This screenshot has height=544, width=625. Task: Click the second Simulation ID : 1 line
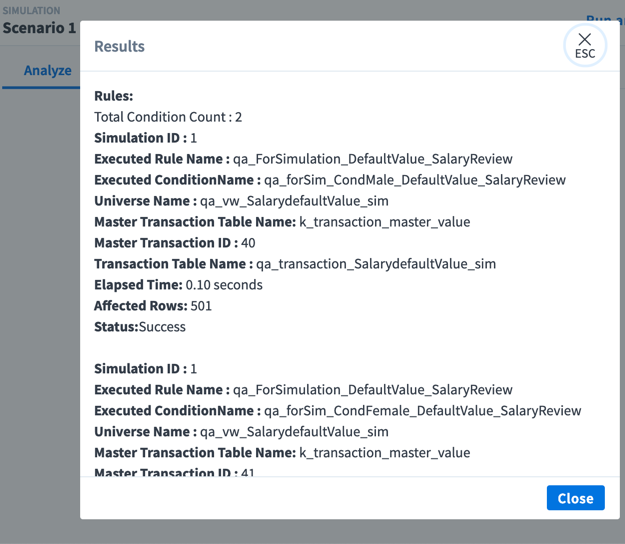coord(145,369)
